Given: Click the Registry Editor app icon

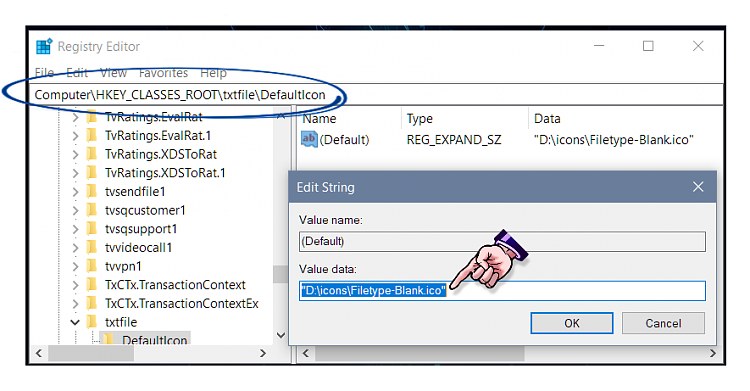Looking at the screenshot, I should tap(44, 46).
